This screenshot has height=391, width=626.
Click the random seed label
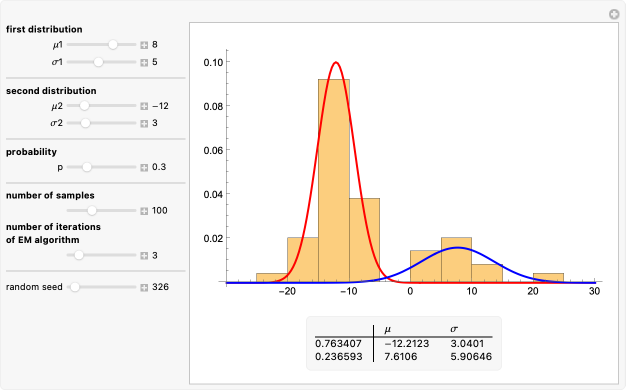pyautogui.click(x=34, y=287)
